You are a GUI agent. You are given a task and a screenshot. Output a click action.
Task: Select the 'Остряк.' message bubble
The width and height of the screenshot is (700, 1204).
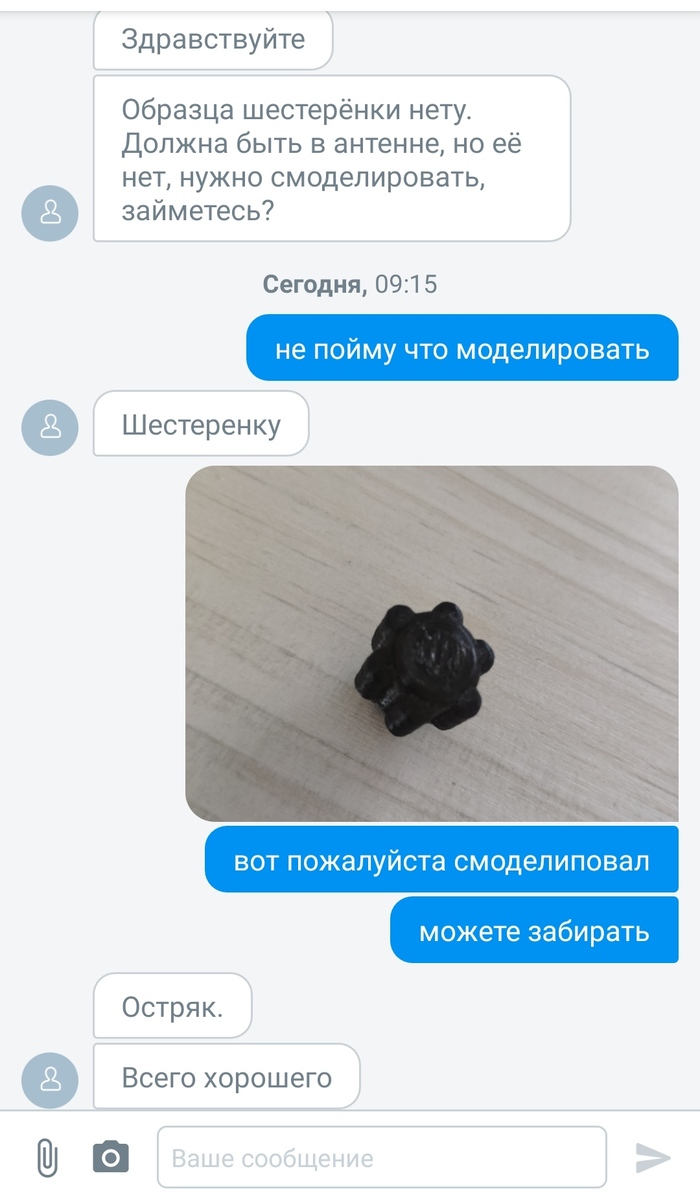point(172,1005)
